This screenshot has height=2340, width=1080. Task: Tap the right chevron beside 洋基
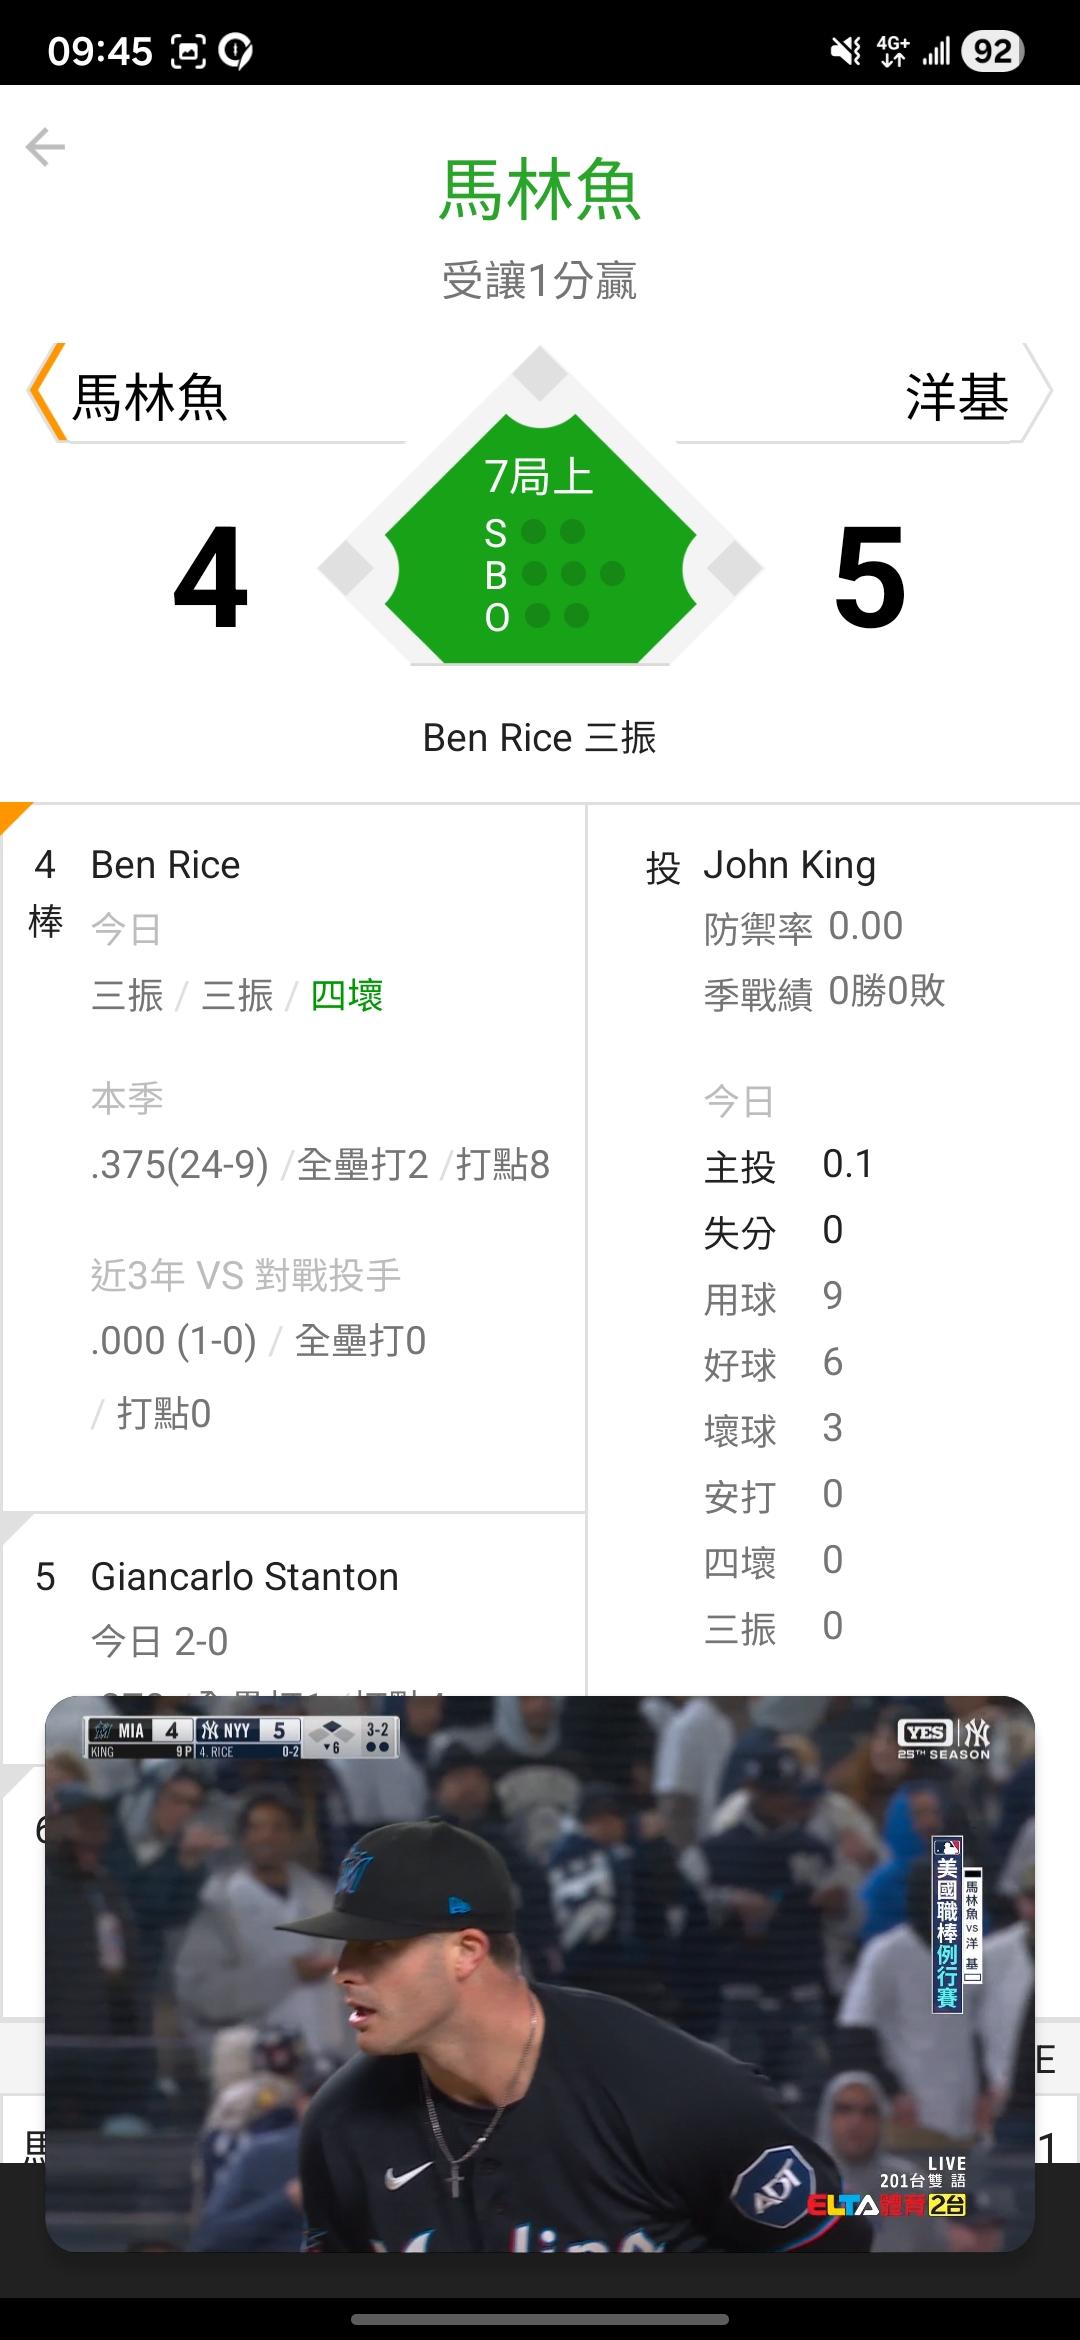point(1036,392)
